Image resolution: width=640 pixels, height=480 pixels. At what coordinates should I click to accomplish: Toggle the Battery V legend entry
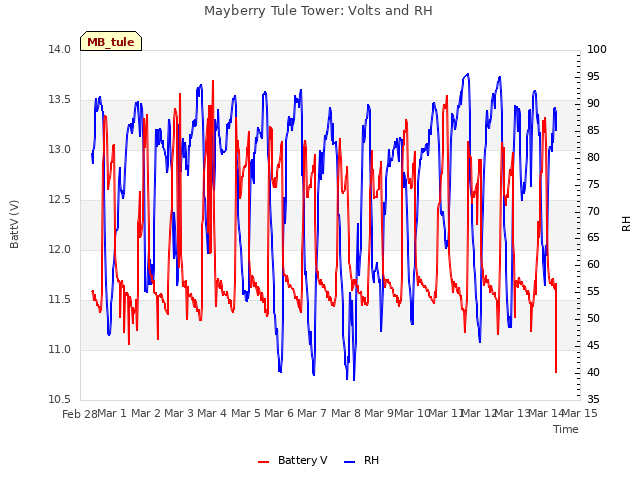(x=292, y=460)
